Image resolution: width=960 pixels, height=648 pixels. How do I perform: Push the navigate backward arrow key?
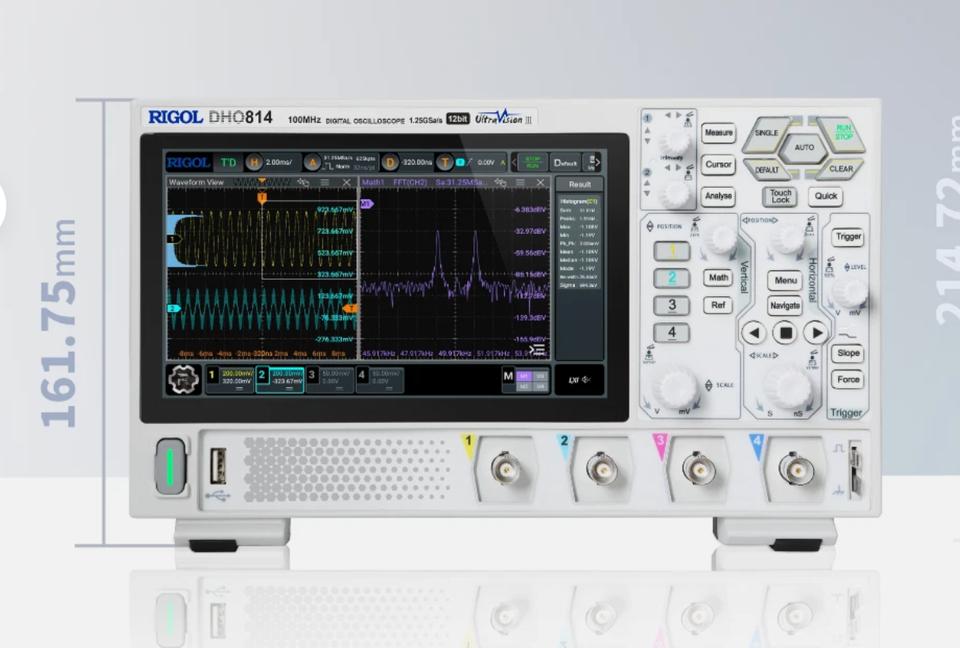(x=754, y=333)
